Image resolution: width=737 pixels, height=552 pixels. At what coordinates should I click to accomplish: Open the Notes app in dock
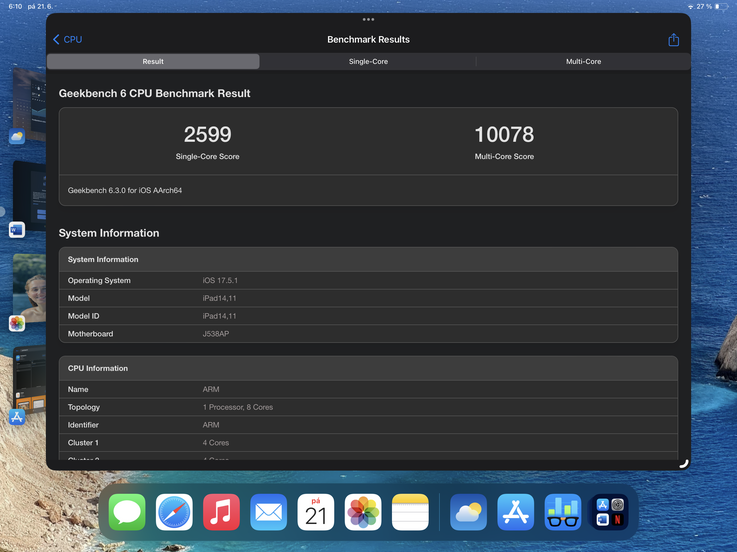[410, 512]
